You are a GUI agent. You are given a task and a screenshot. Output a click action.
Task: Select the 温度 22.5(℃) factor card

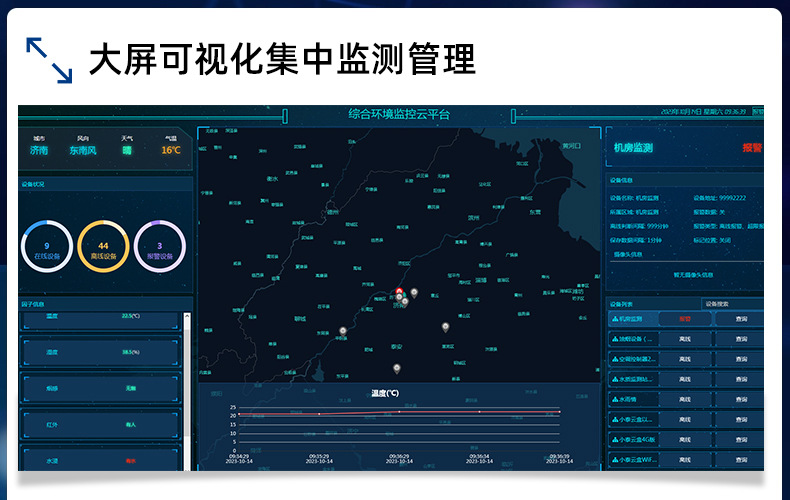(101, 321)
